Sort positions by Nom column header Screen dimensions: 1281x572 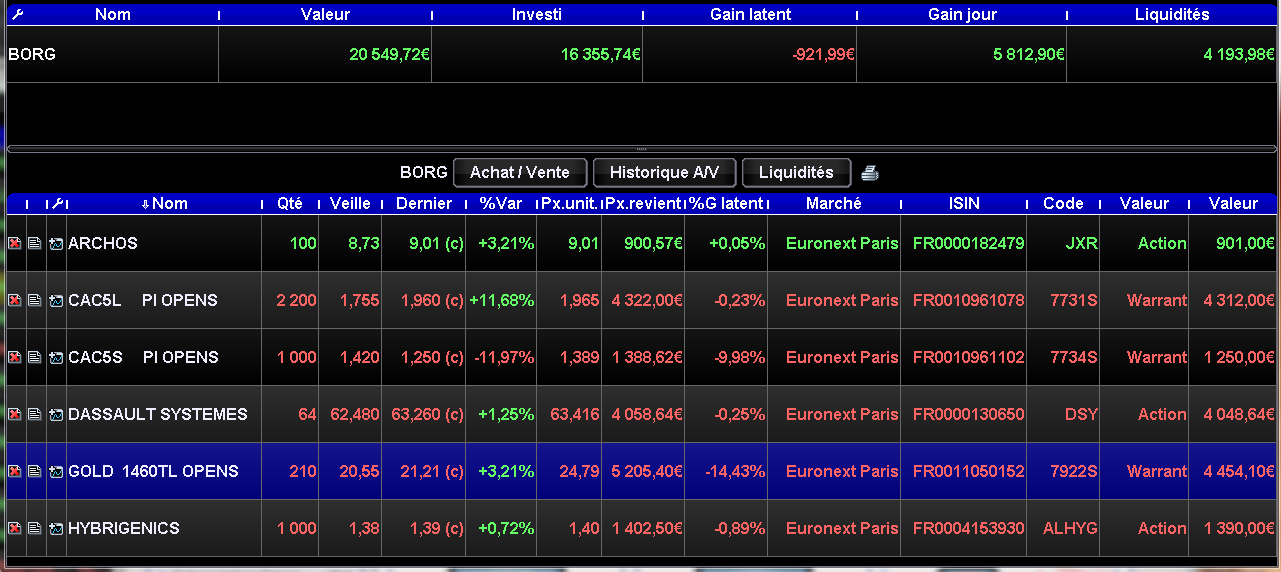[164, 203]
